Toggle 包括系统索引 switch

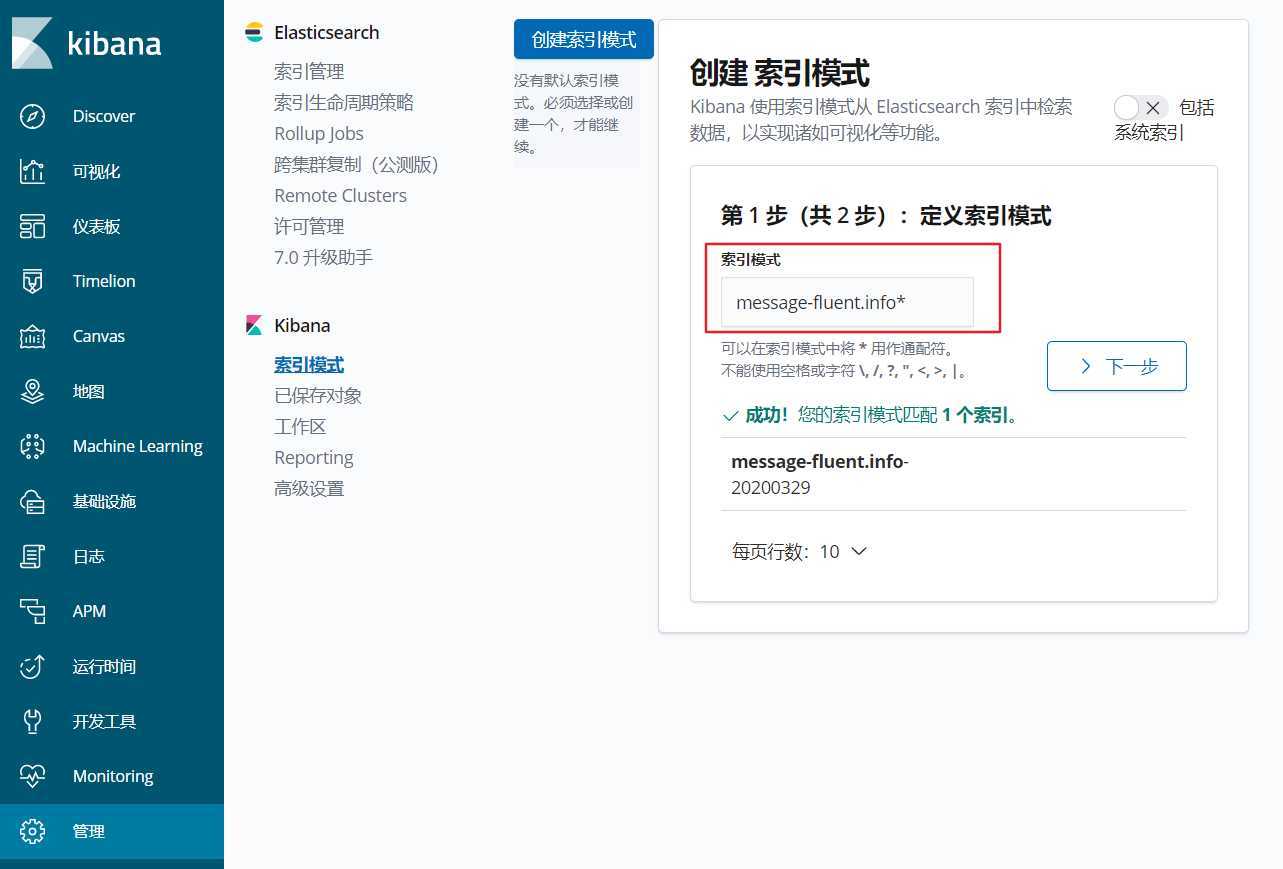[1140, 108]
